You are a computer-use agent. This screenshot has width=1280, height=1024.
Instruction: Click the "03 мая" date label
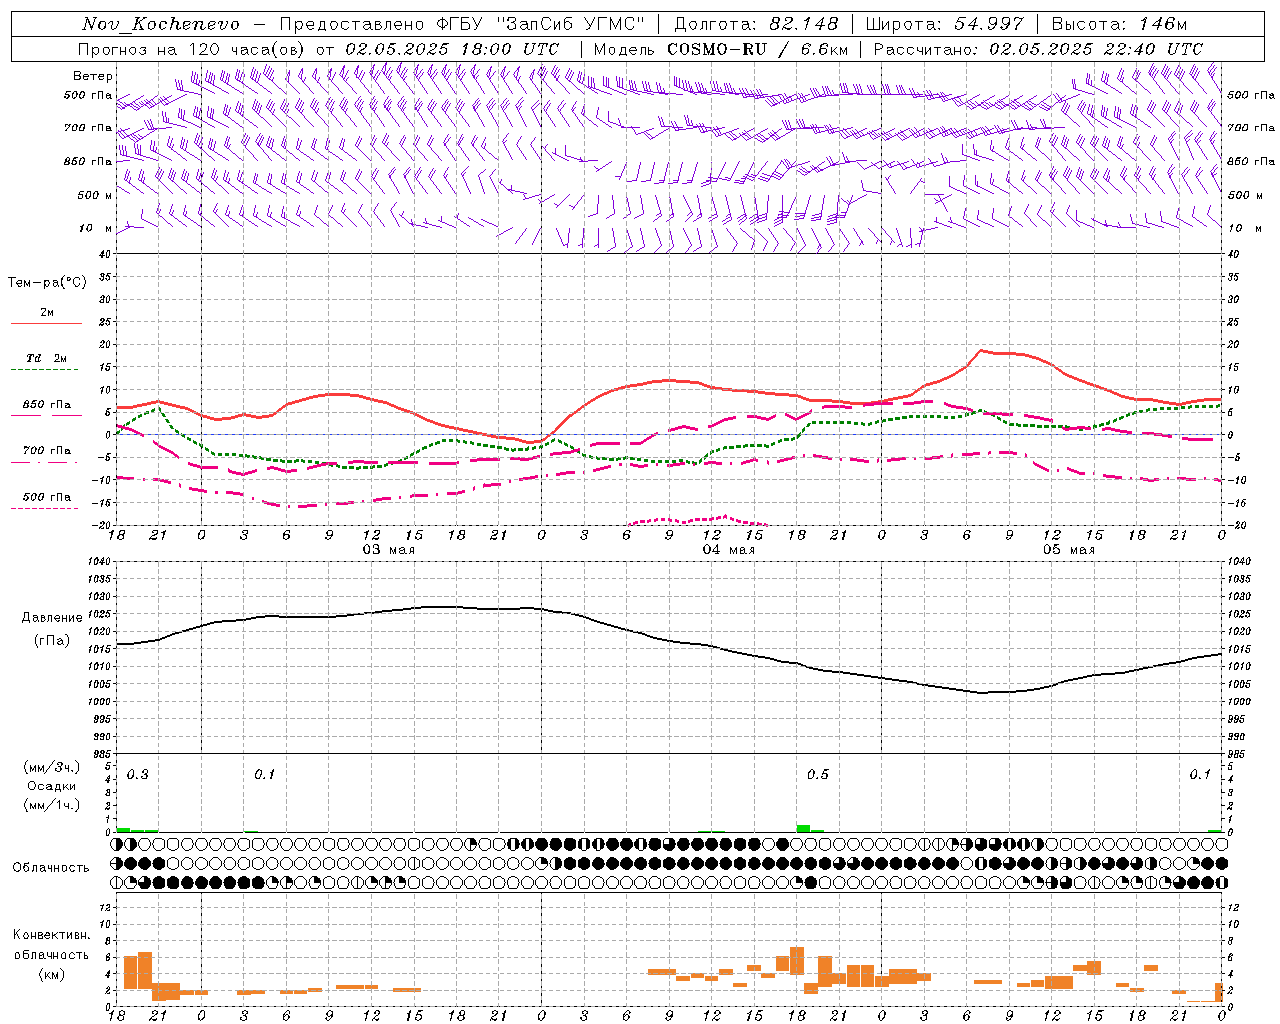coord(388,550)
